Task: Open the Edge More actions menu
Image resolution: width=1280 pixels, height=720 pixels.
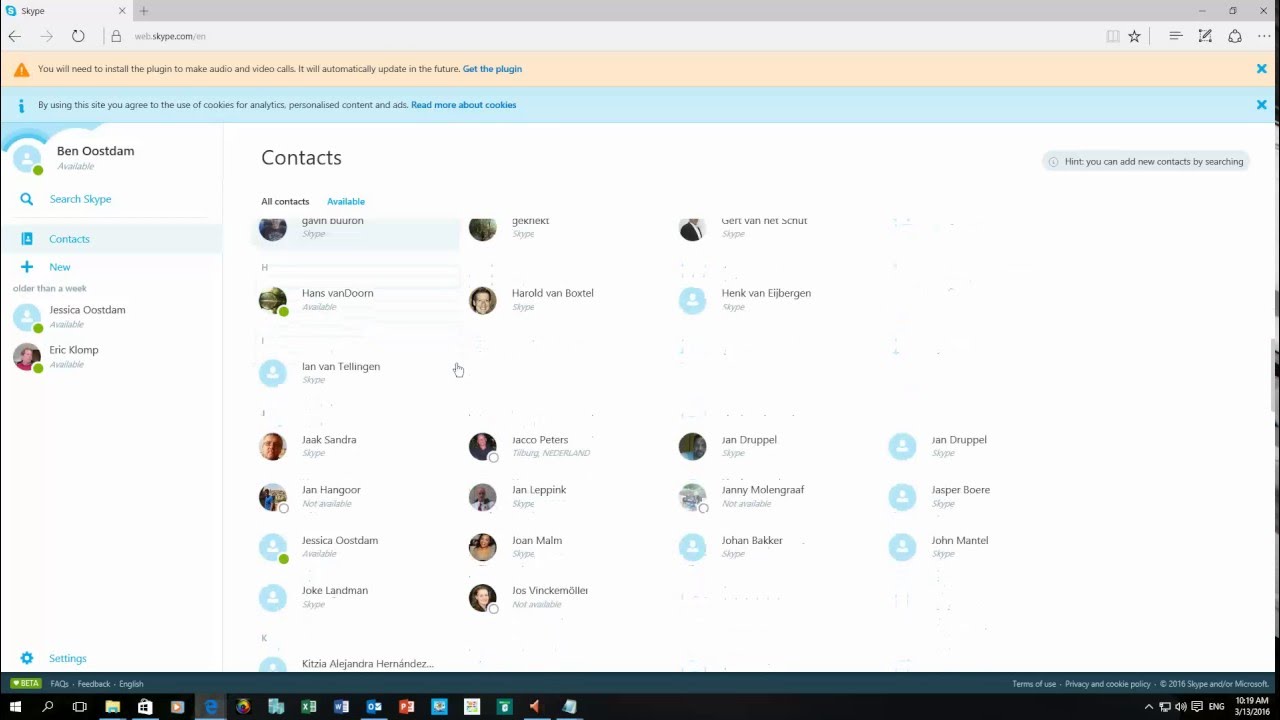Action: coord(1264,36)
